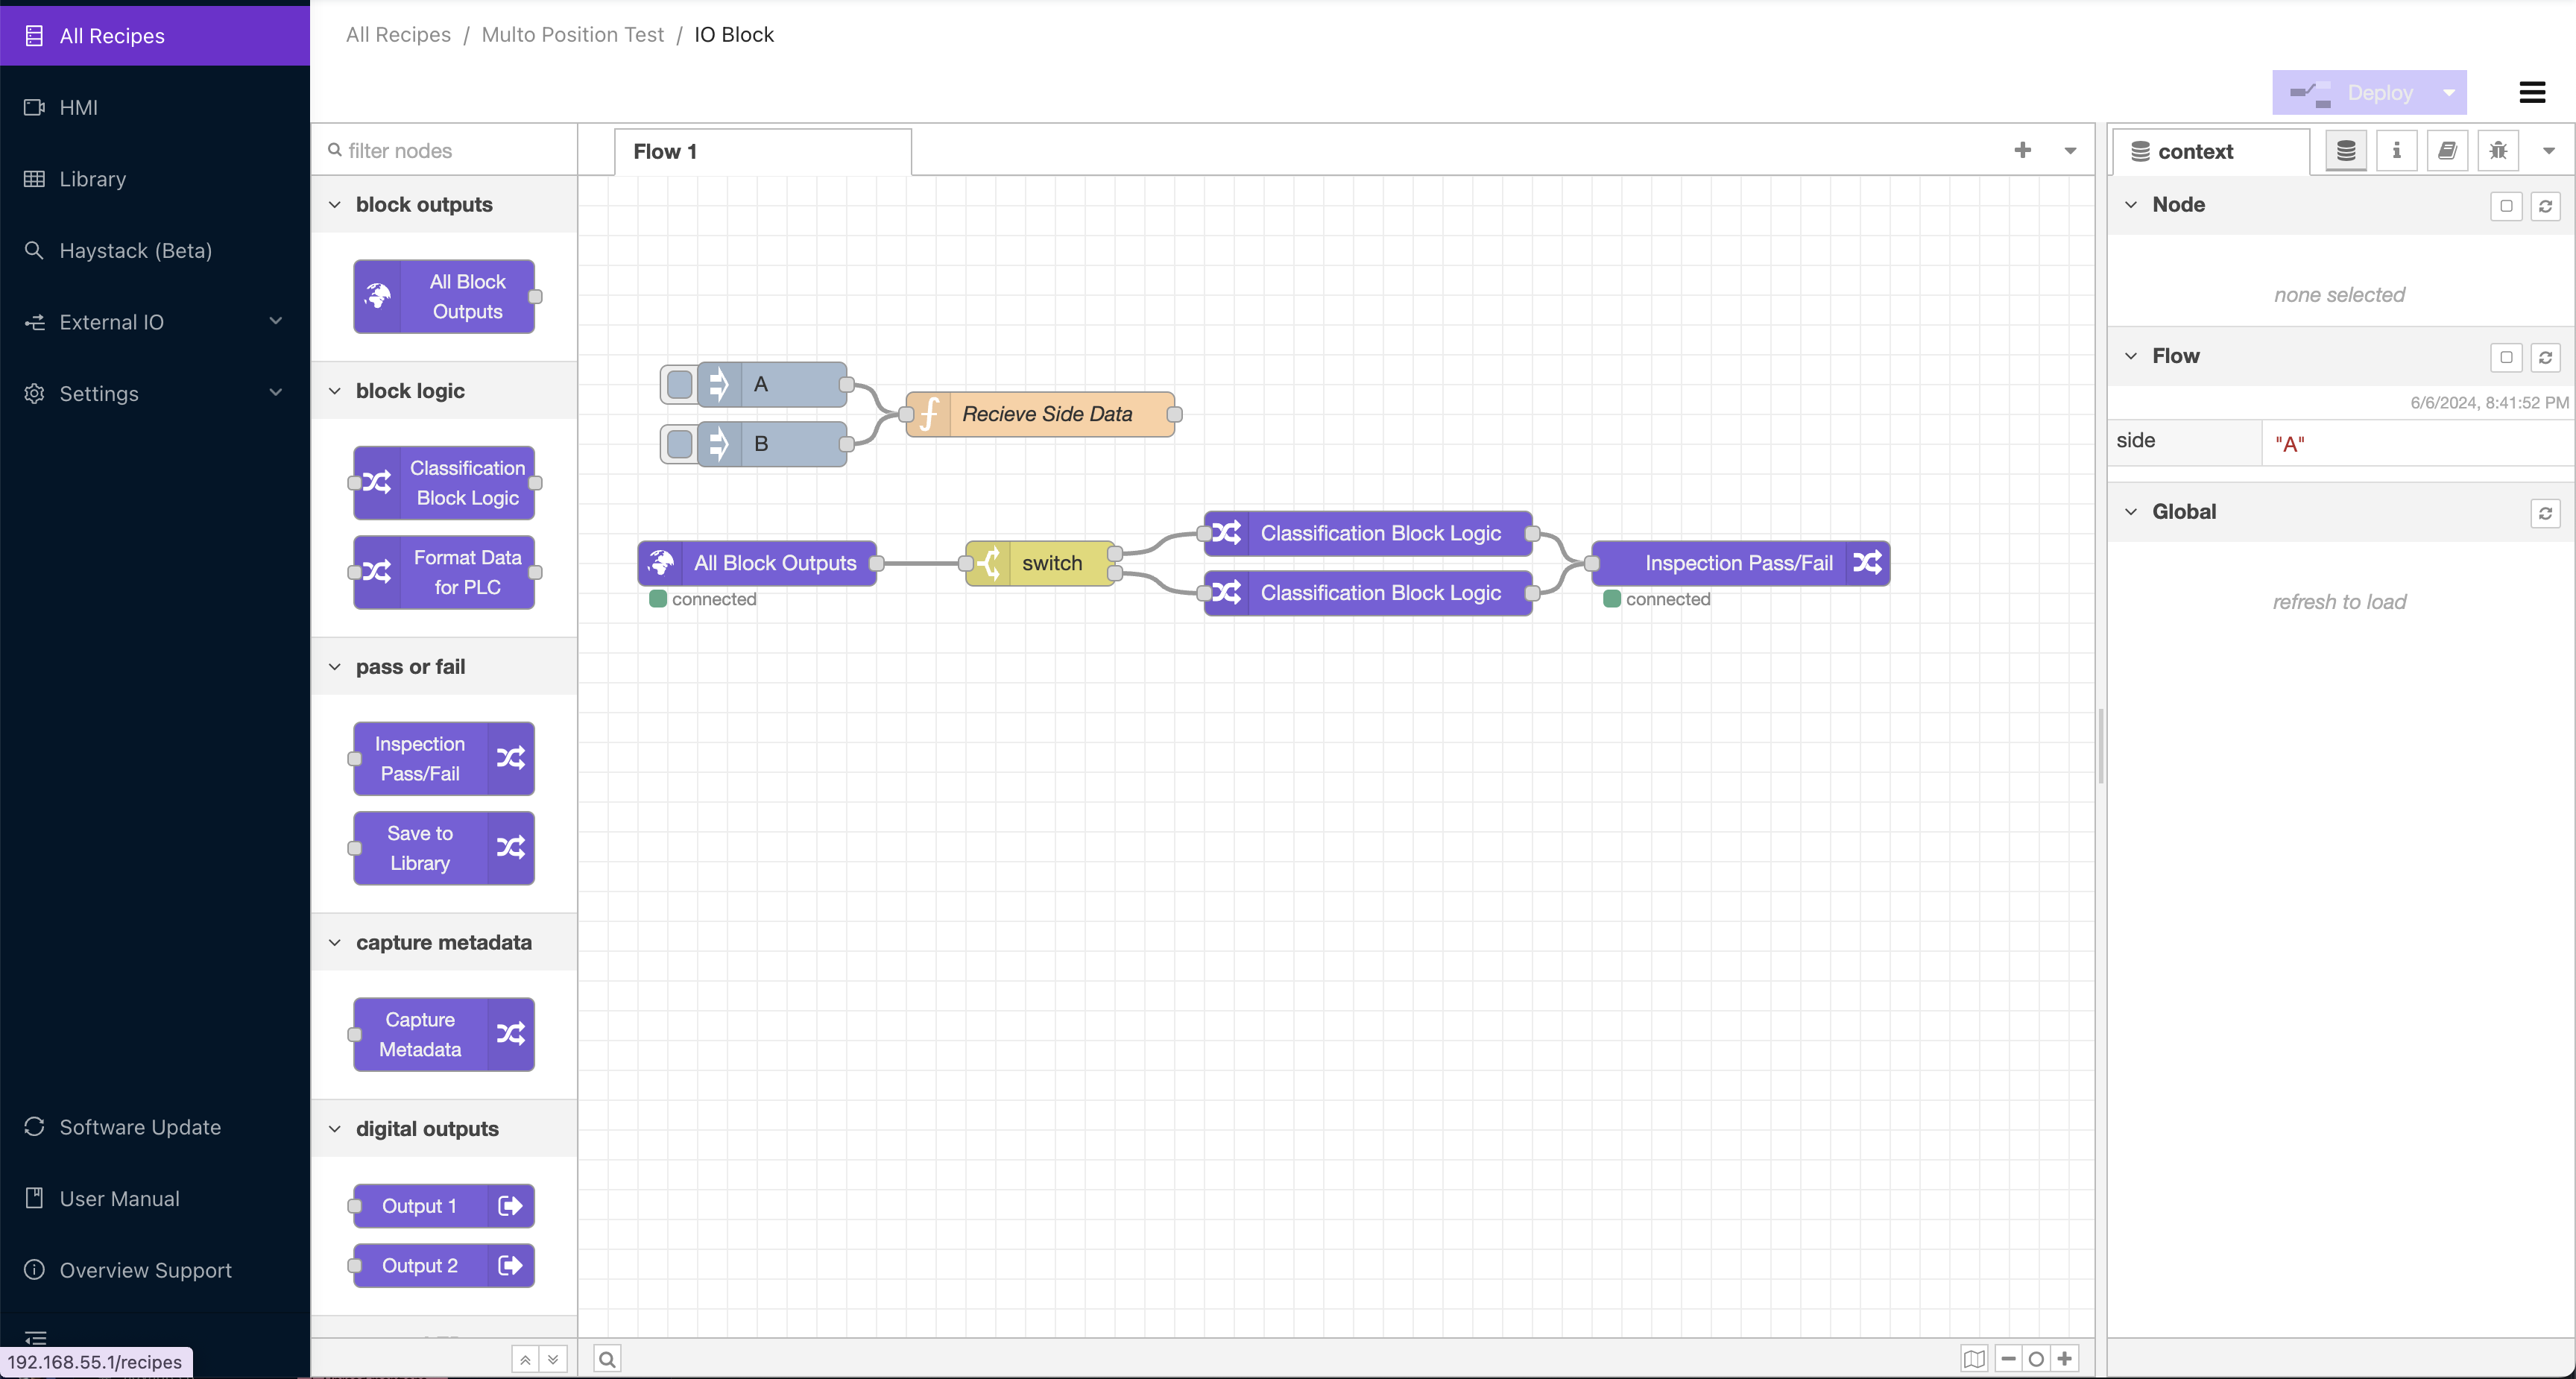2576x1379 pixels.
Task: Zoom out on the canvas with minus icon
Action: 2007,1358
